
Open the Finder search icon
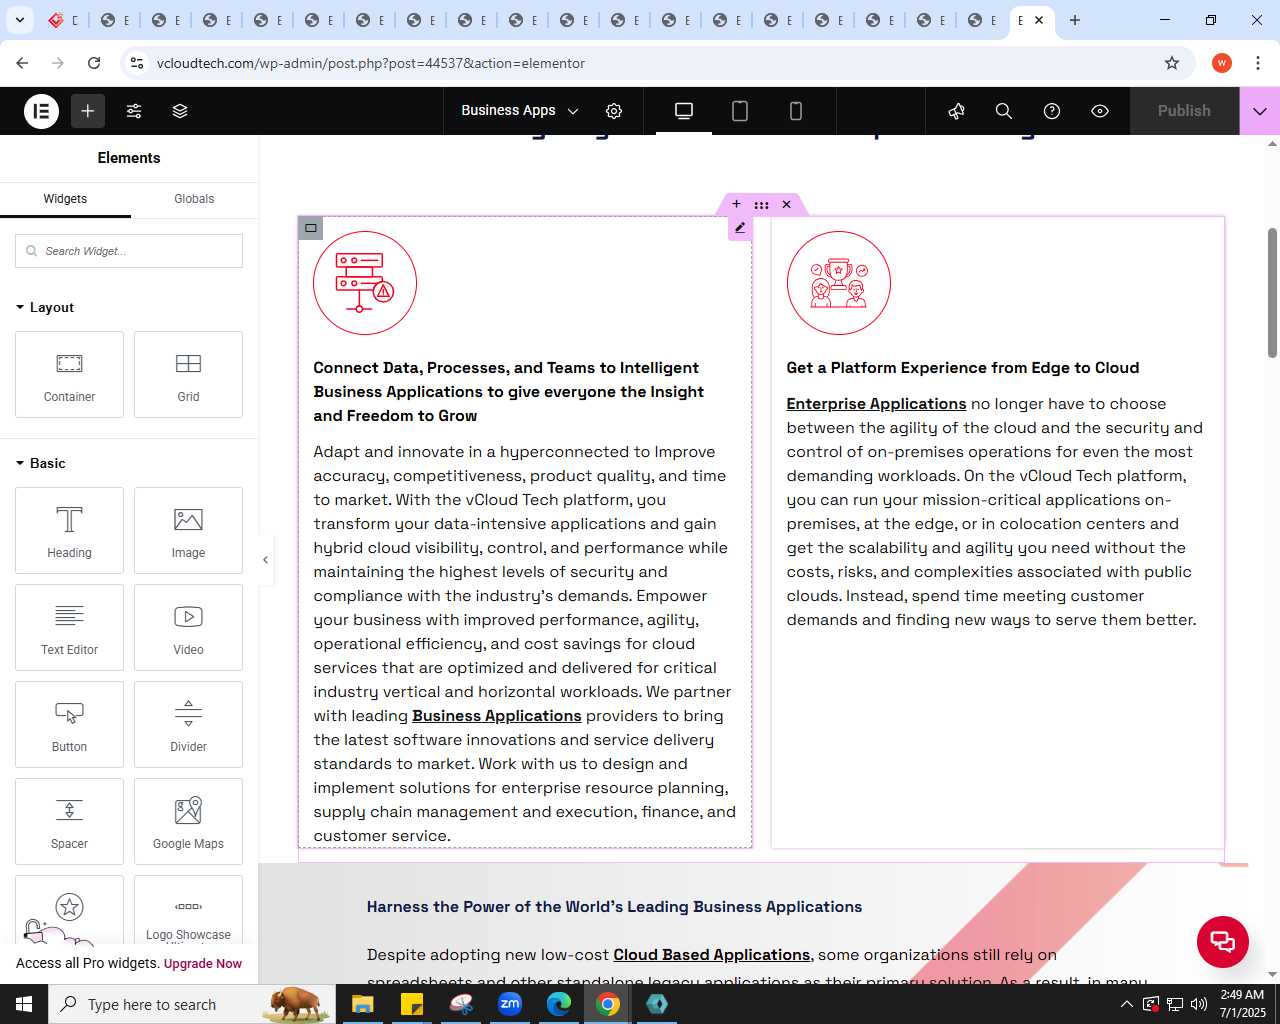(x=1004, y=111)
